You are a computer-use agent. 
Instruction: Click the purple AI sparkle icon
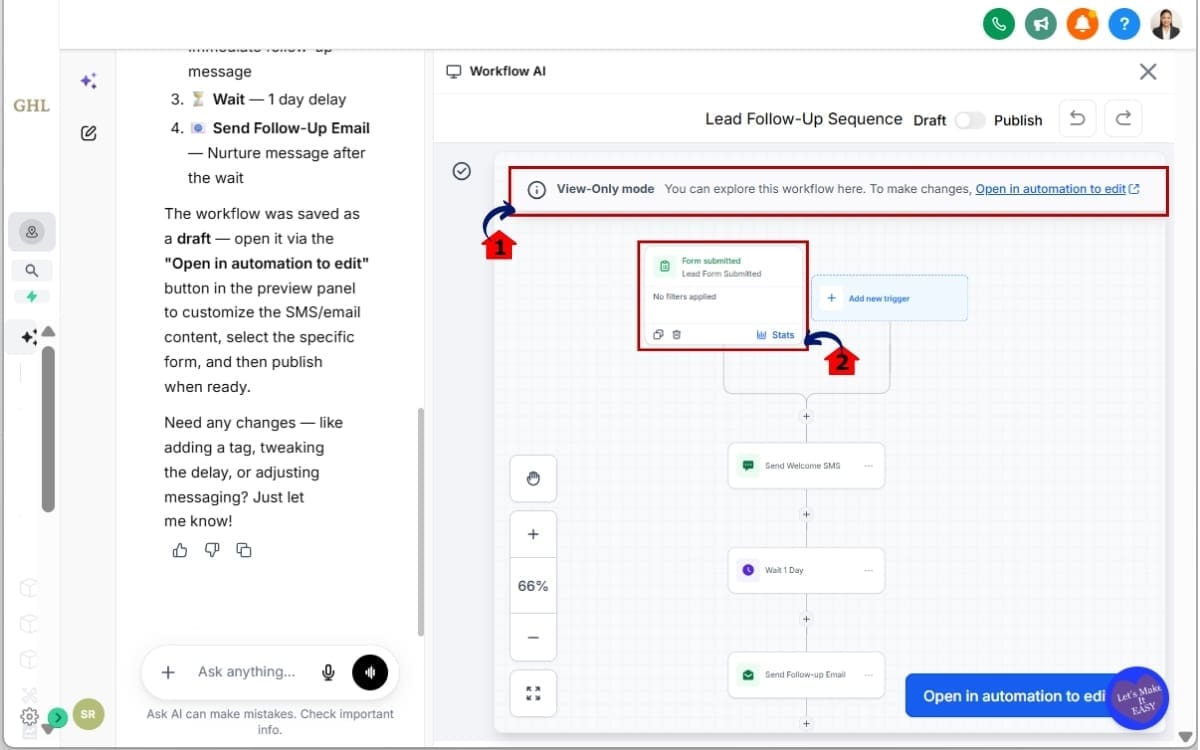(x=89, y=81)
